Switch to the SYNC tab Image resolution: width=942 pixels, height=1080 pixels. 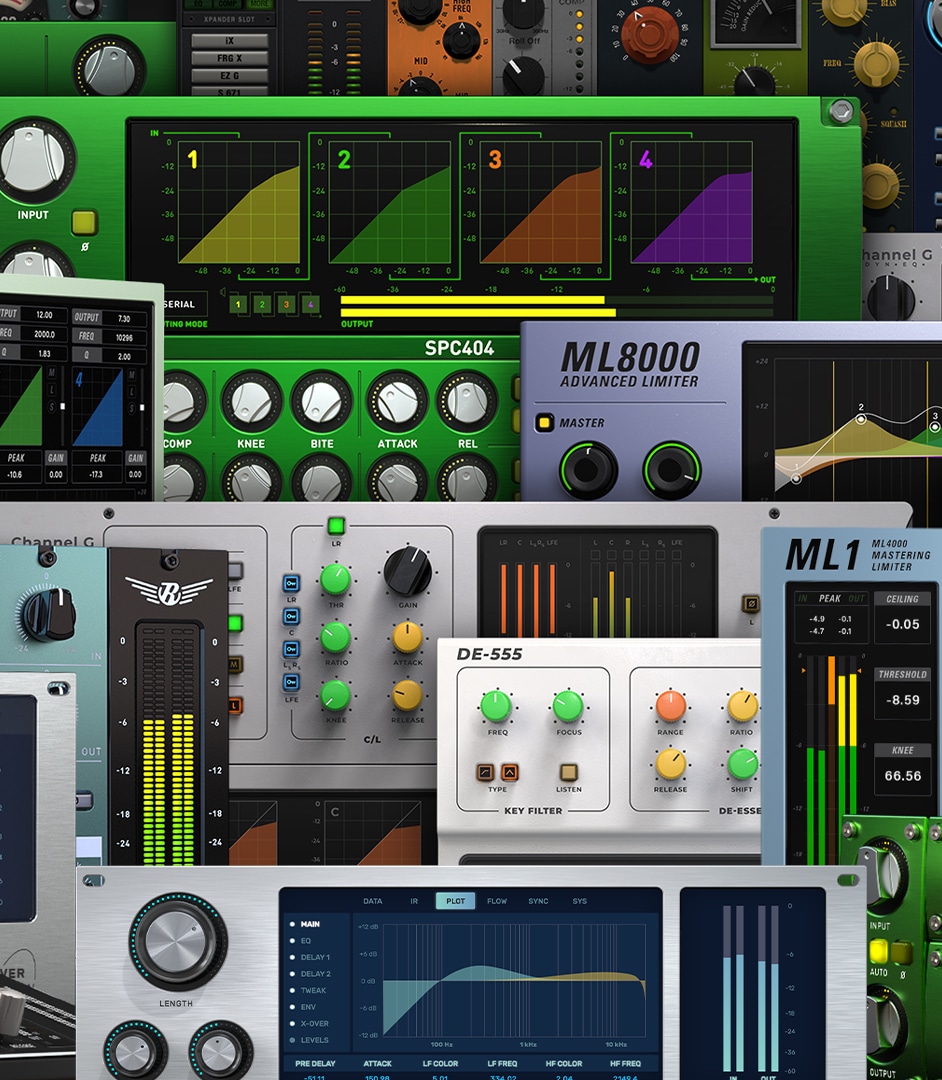click(538, 901)
